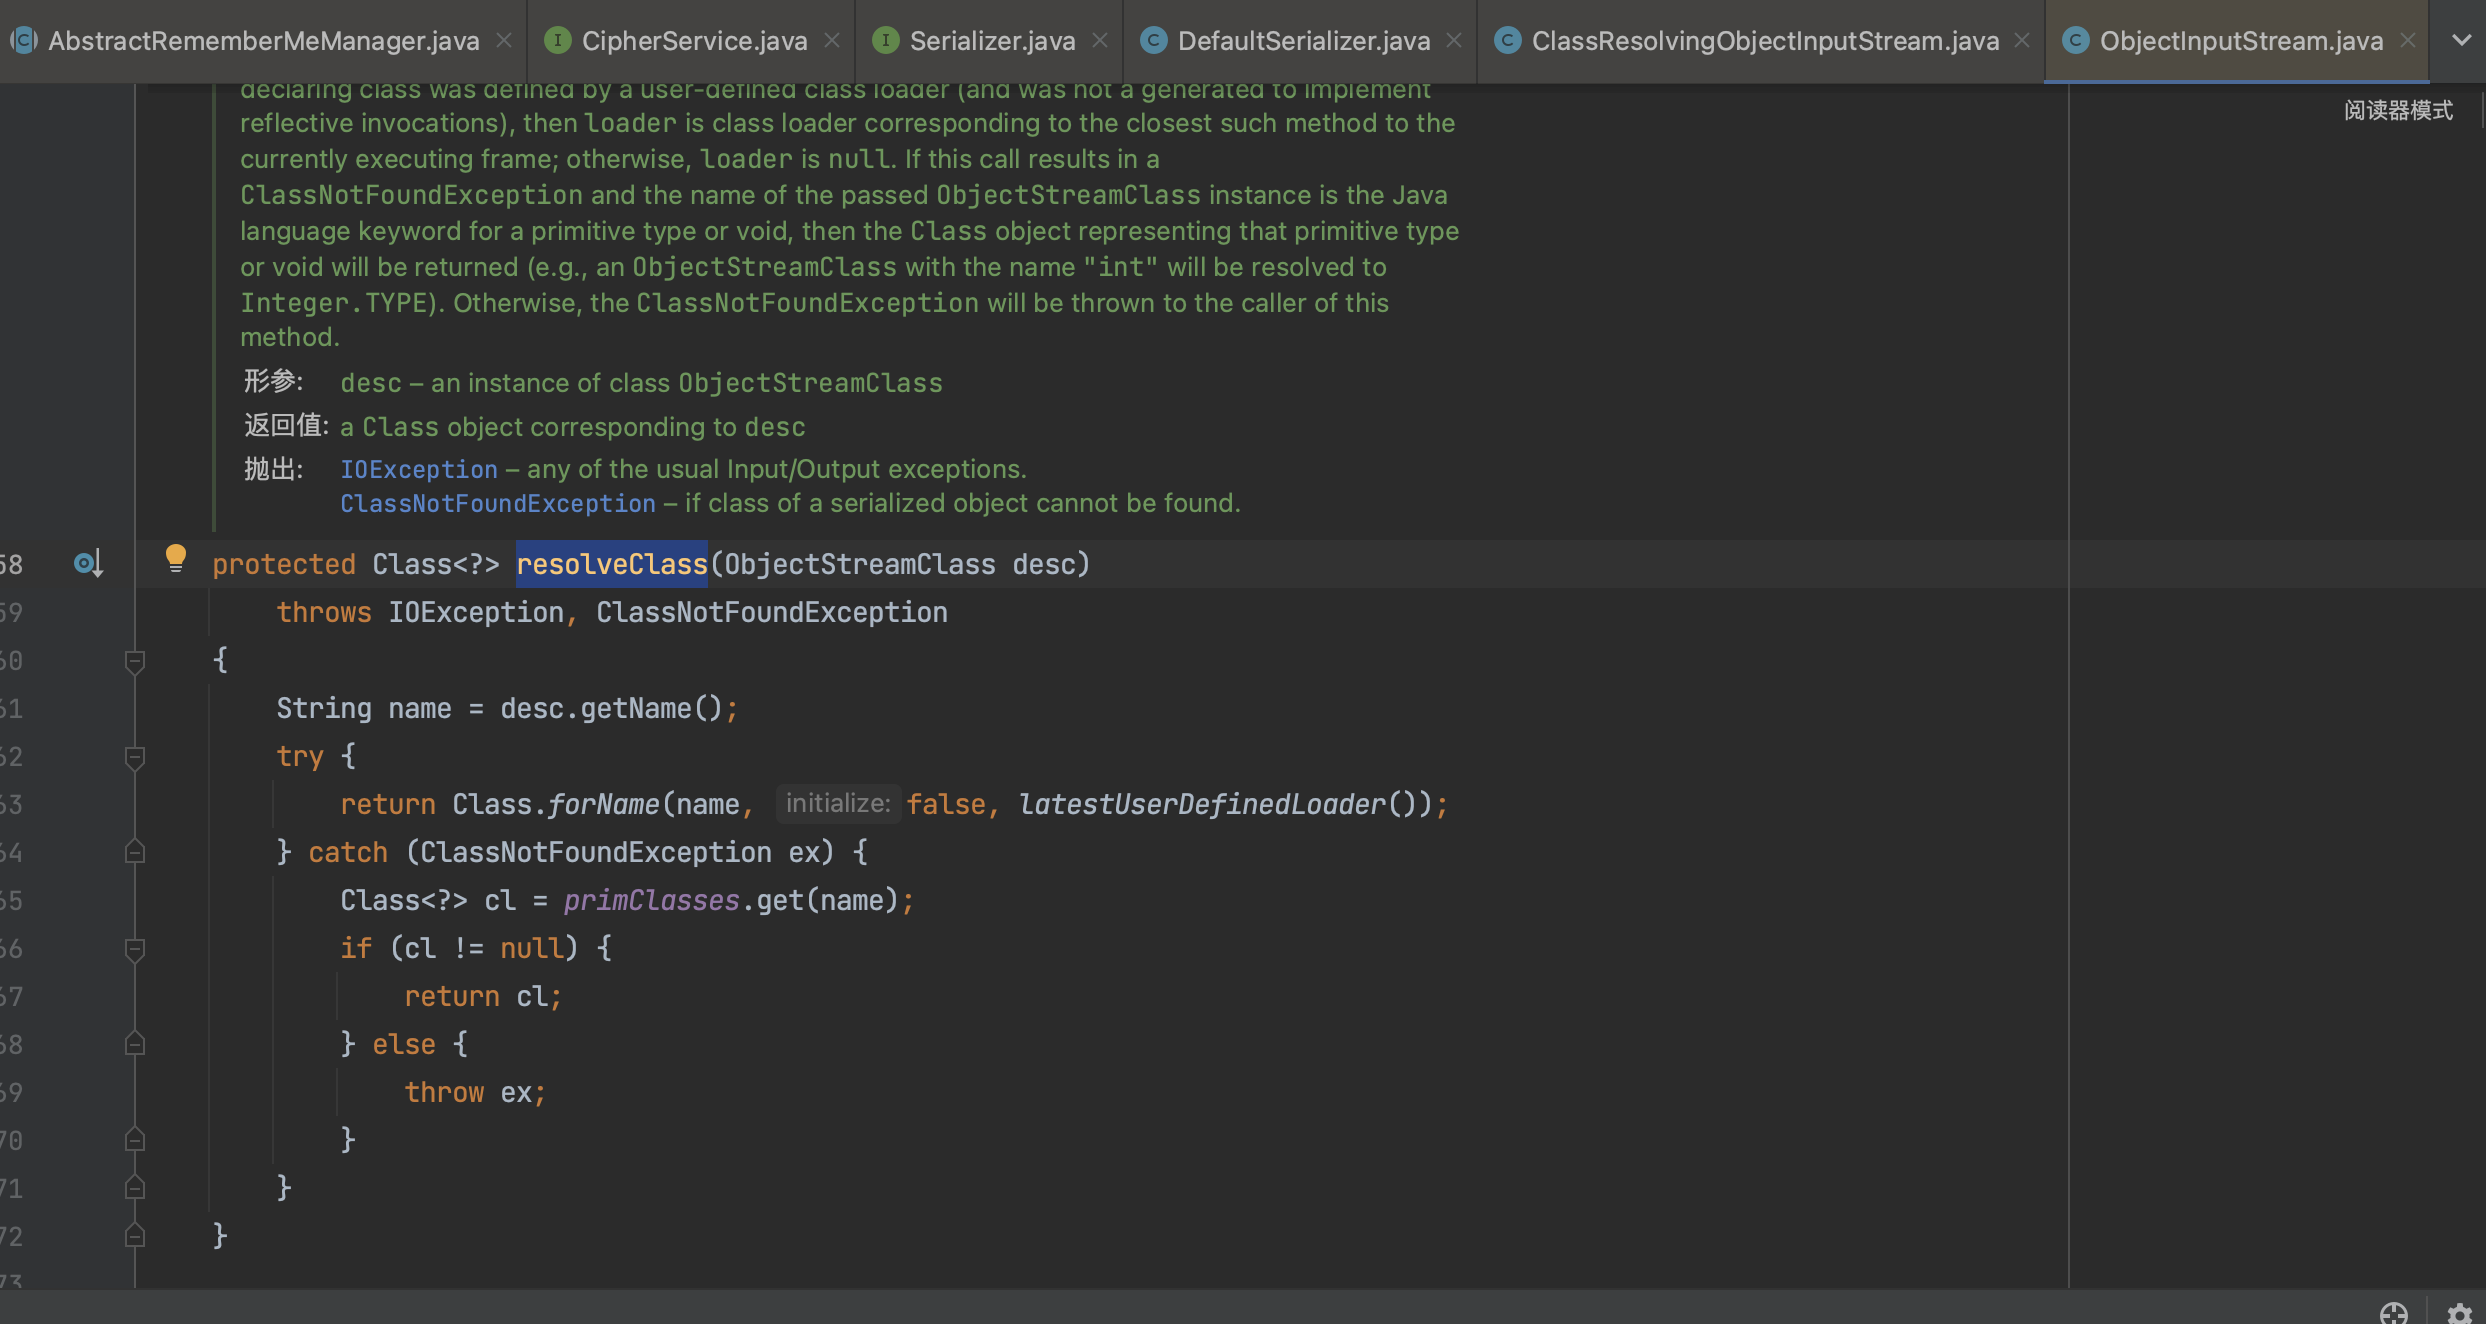Open the IOException link in javadoc
This screenshot has height=1324, width=2486.
419,469
